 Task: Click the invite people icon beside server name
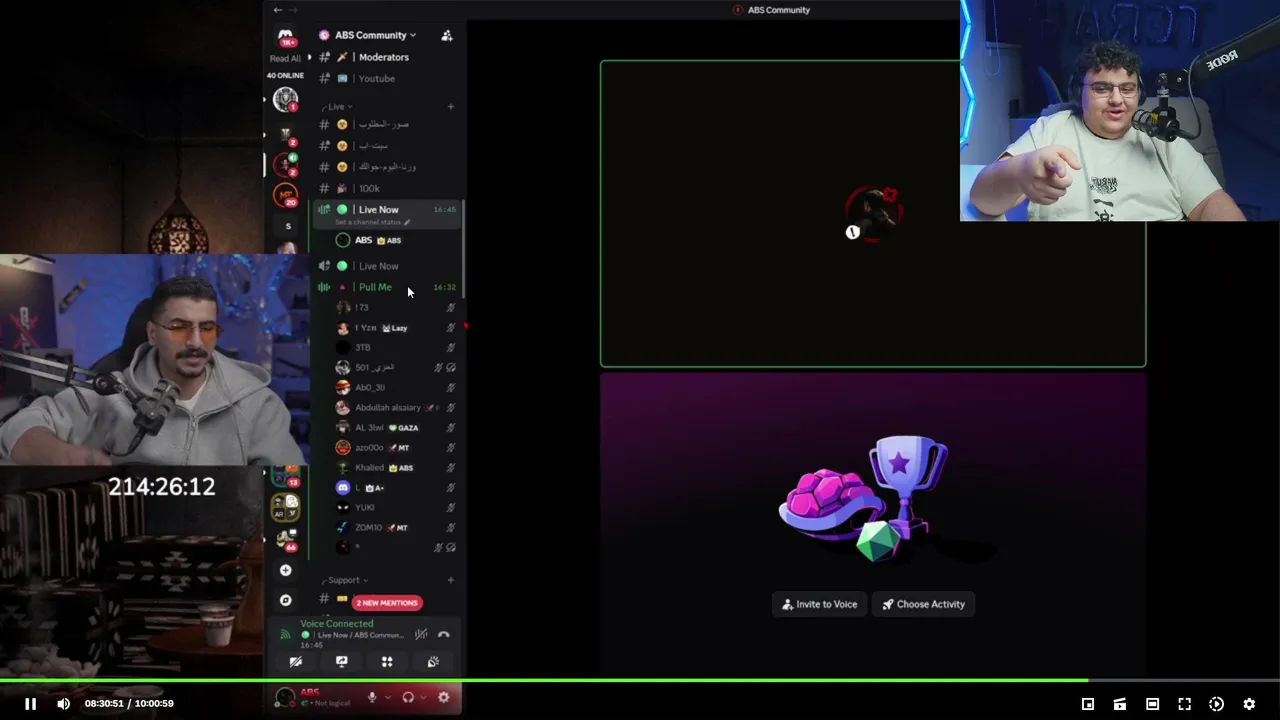pos(447,35)
